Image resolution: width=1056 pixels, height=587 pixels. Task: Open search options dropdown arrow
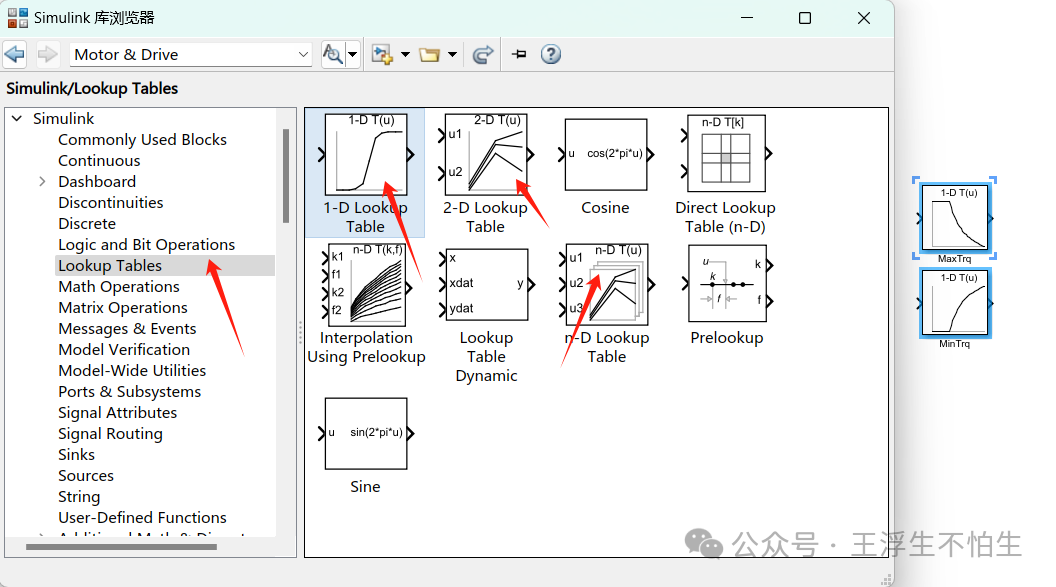[x=353, y=55]
